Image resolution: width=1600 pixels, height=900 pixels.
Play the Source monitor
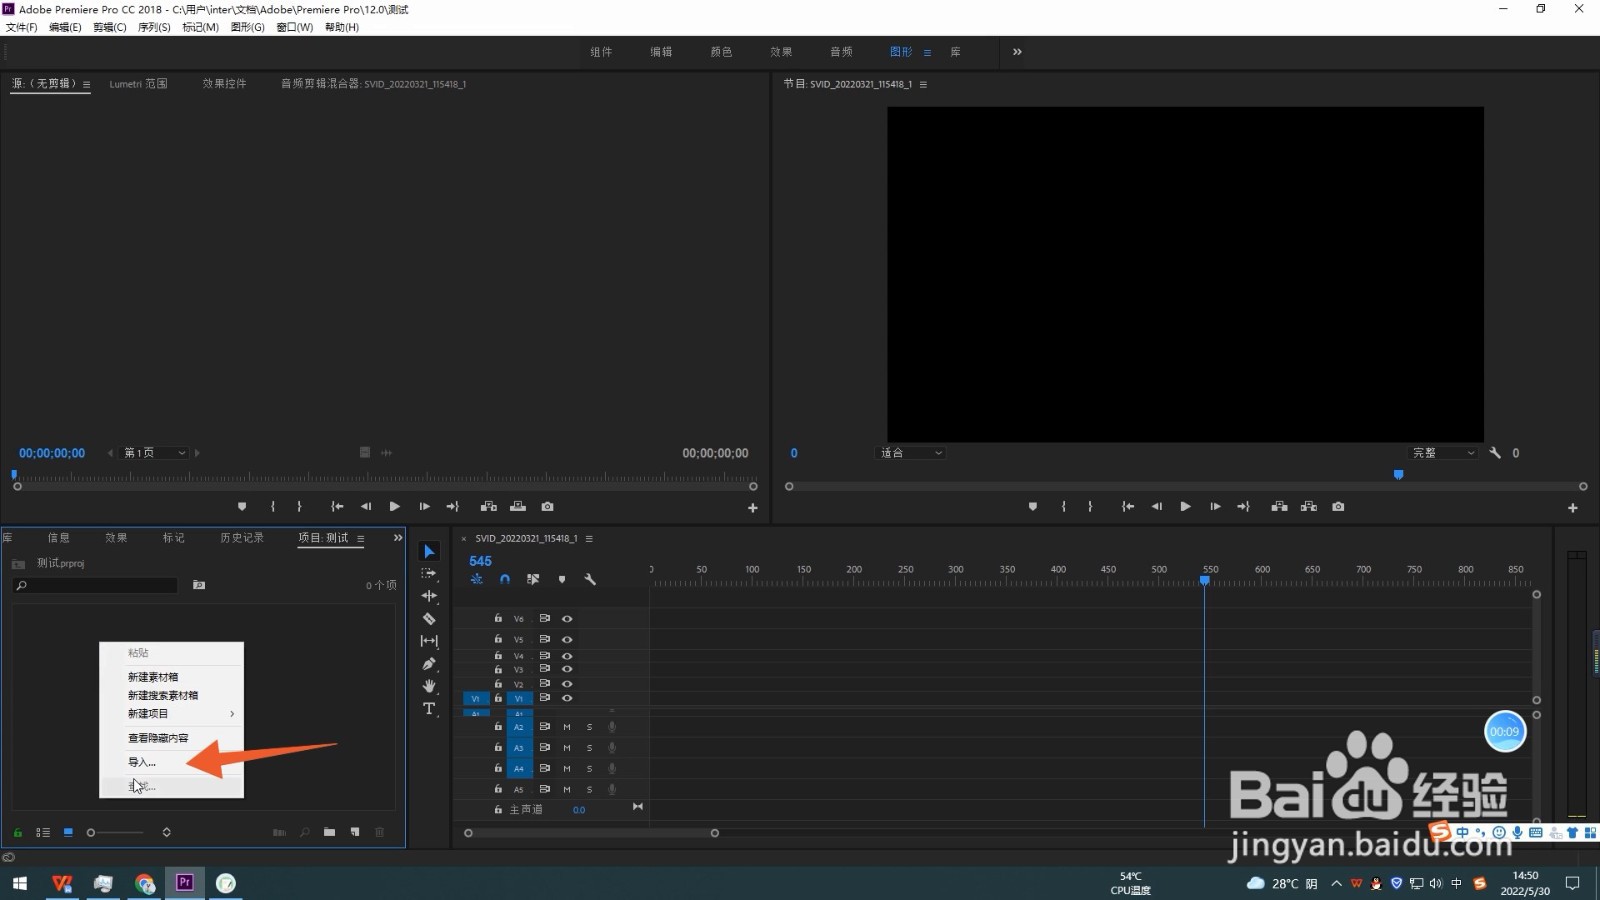pos(395,507)
